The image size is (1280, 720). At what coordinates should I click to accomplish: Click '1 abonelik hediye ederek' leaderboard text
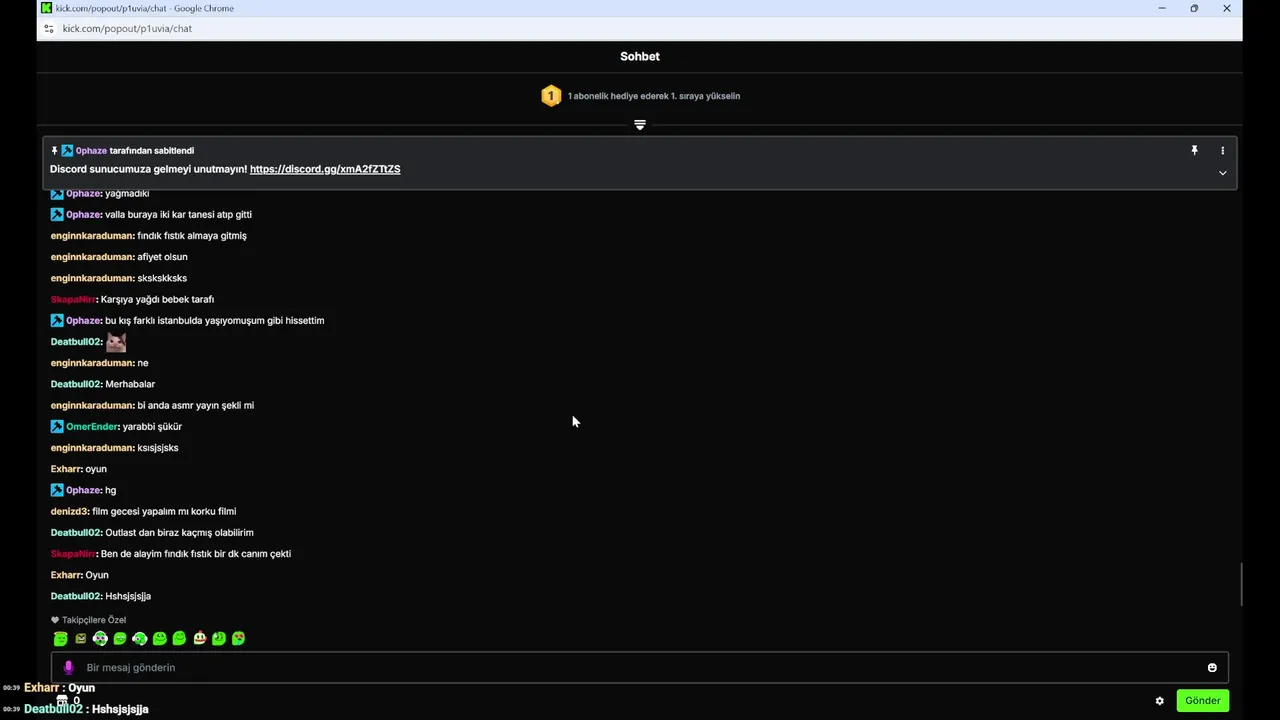pyautogui.click(x=654, y=96)
